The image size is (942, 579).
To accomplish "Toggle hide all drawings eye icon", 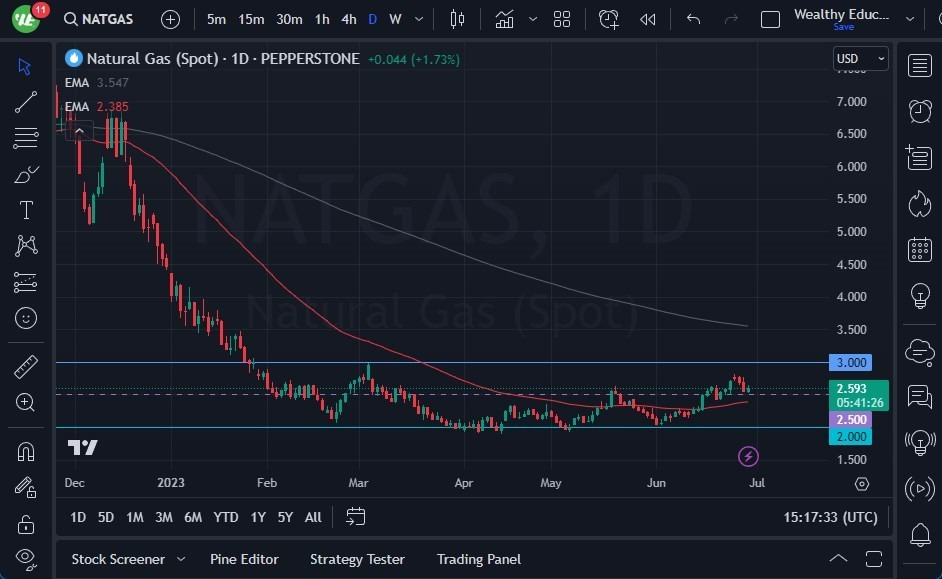I will coord(26,559).
